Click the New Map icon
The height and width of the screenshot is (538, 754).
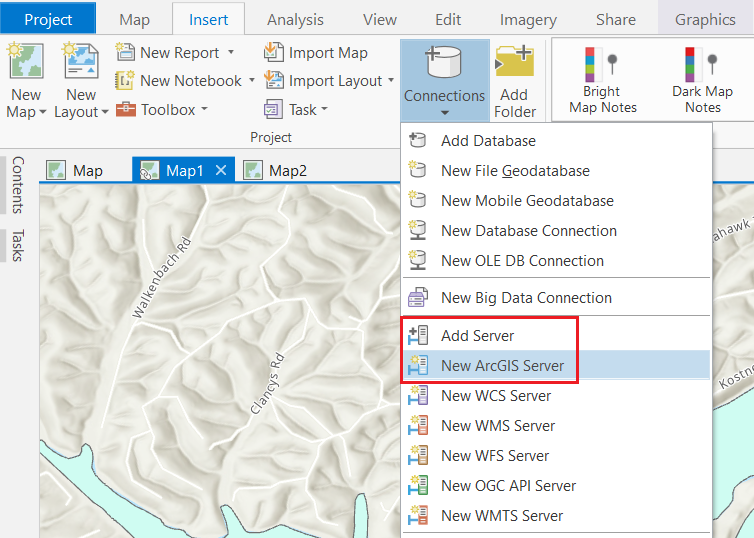(26, 64)
